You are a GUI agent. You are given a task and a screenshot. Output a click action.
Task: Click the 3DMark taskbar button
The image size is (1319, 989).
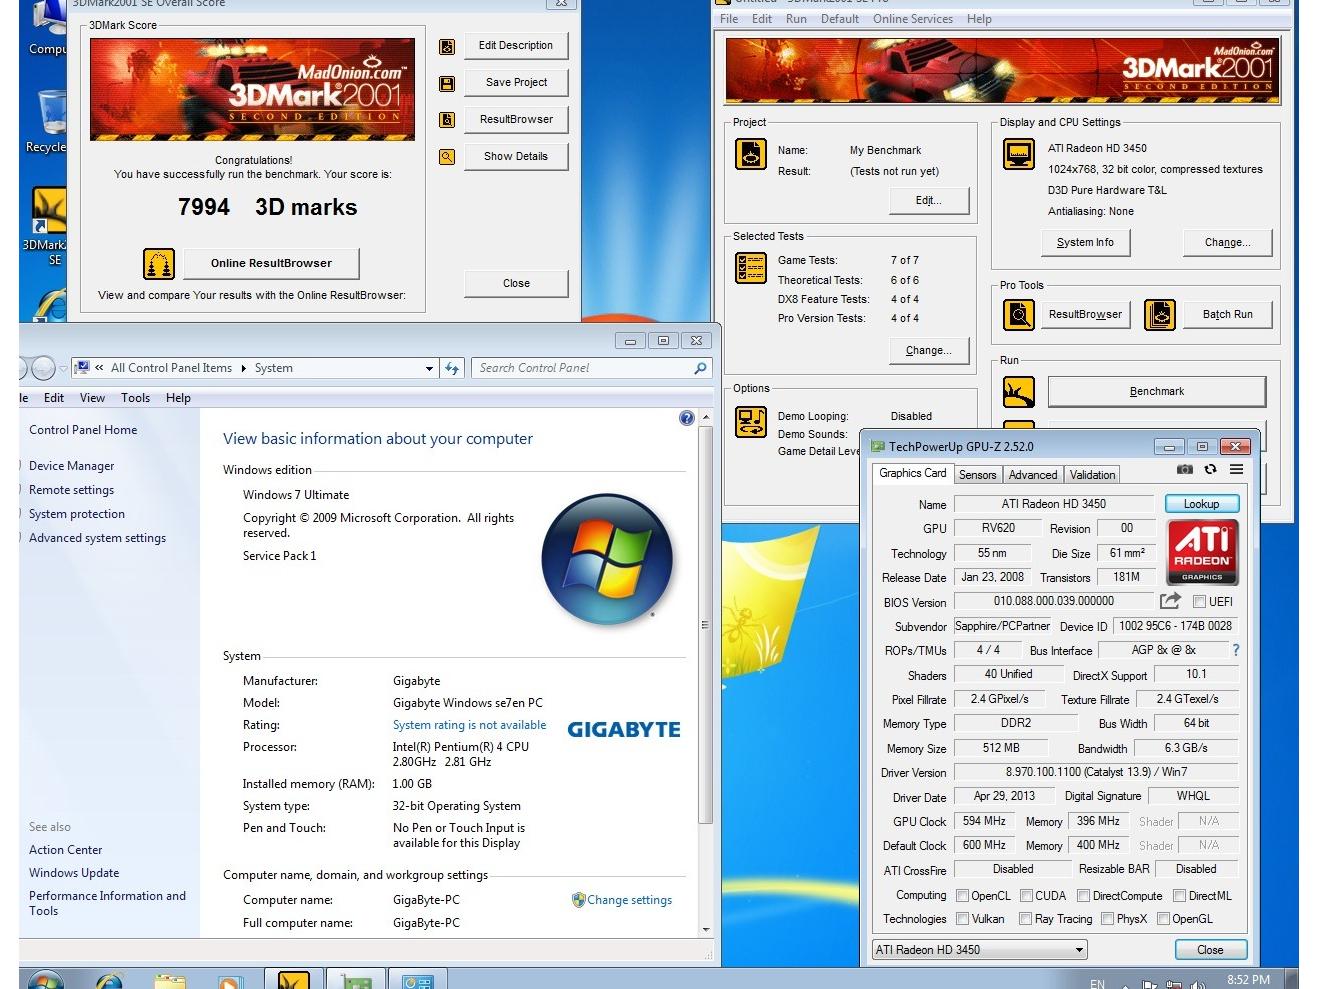click(x=293, y=979)
